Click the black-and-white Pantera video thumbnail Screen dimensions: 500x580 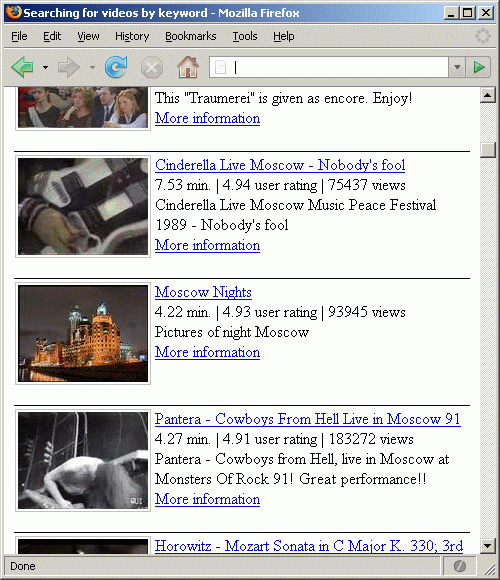click(x=83, y=461)
